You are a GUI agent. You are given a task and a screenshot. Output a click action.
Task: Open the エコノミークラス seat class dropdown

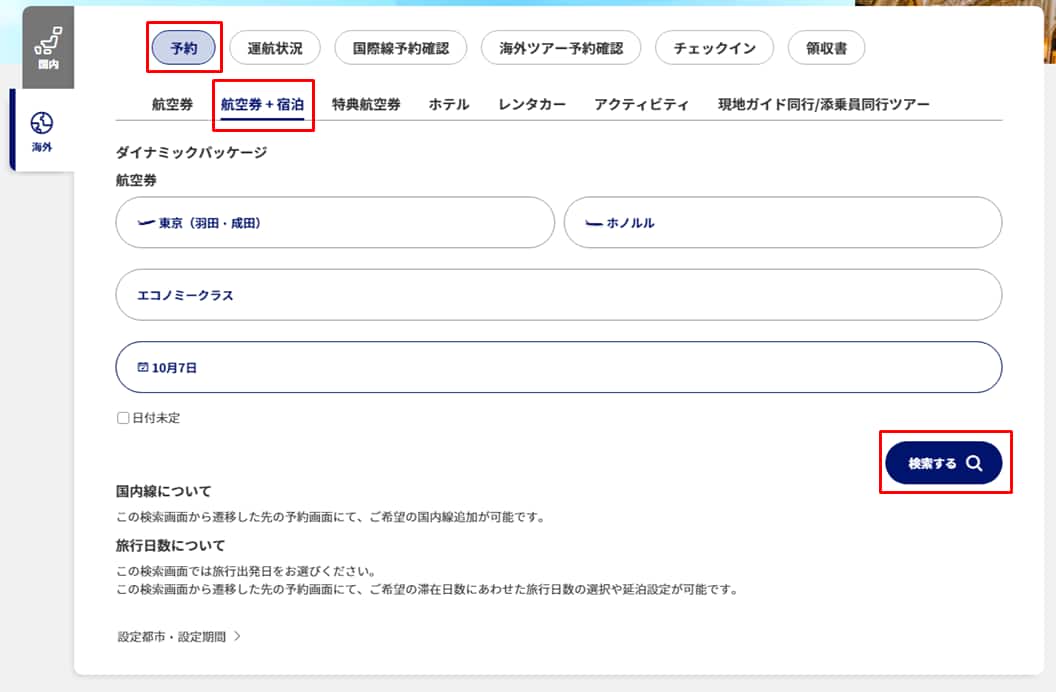pos(558,295)
